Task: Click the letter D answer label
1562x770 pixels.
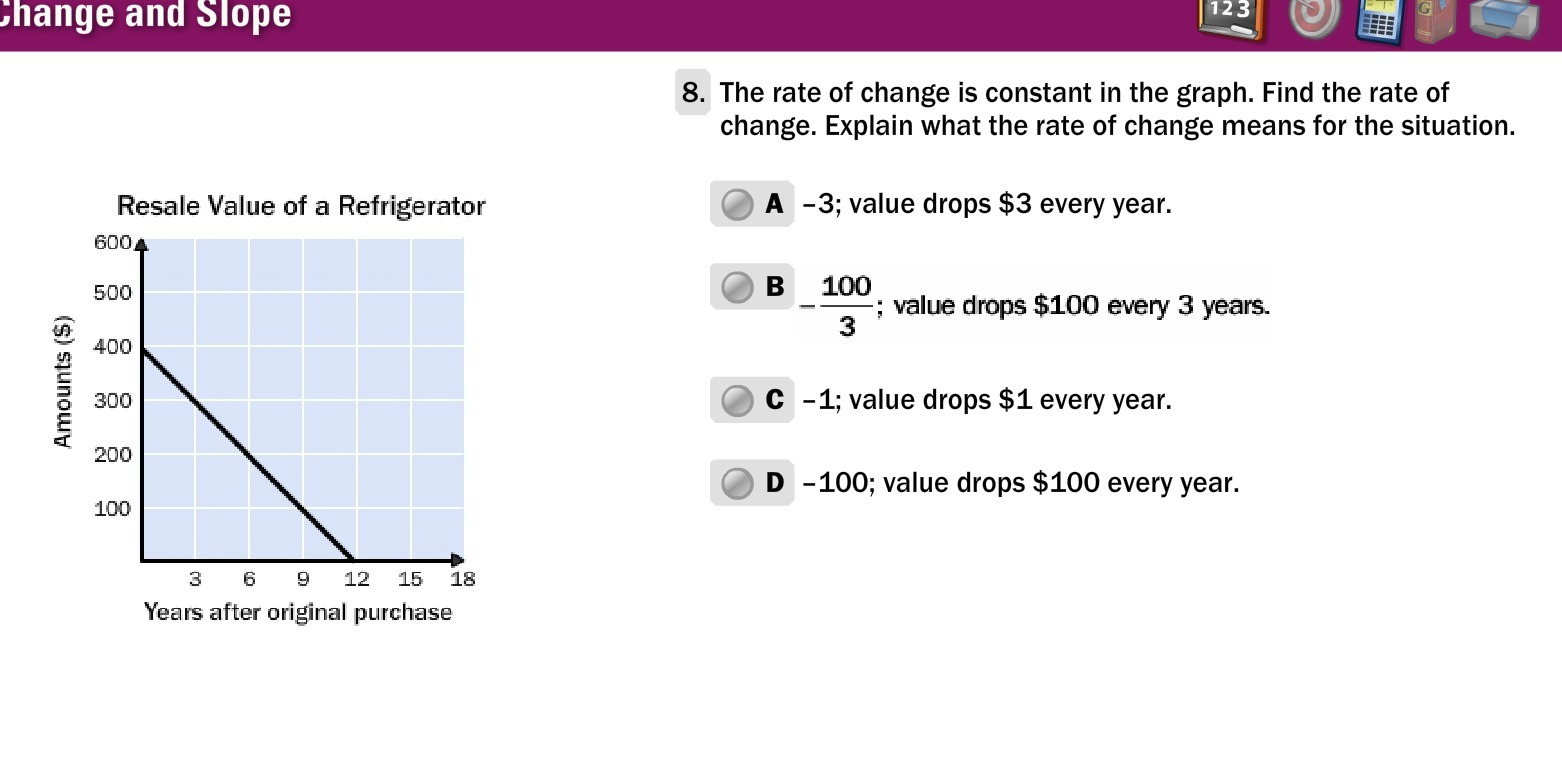Action: (775, 483)
